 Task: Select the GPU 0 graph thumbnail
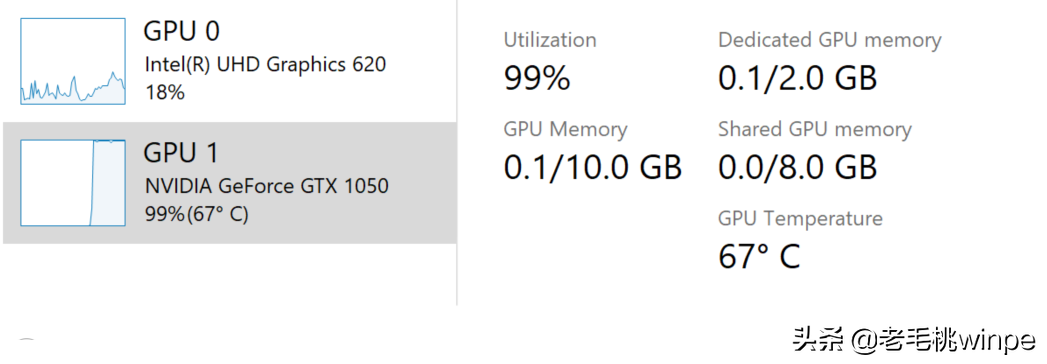pyautogui.click(x=73, y=61)
